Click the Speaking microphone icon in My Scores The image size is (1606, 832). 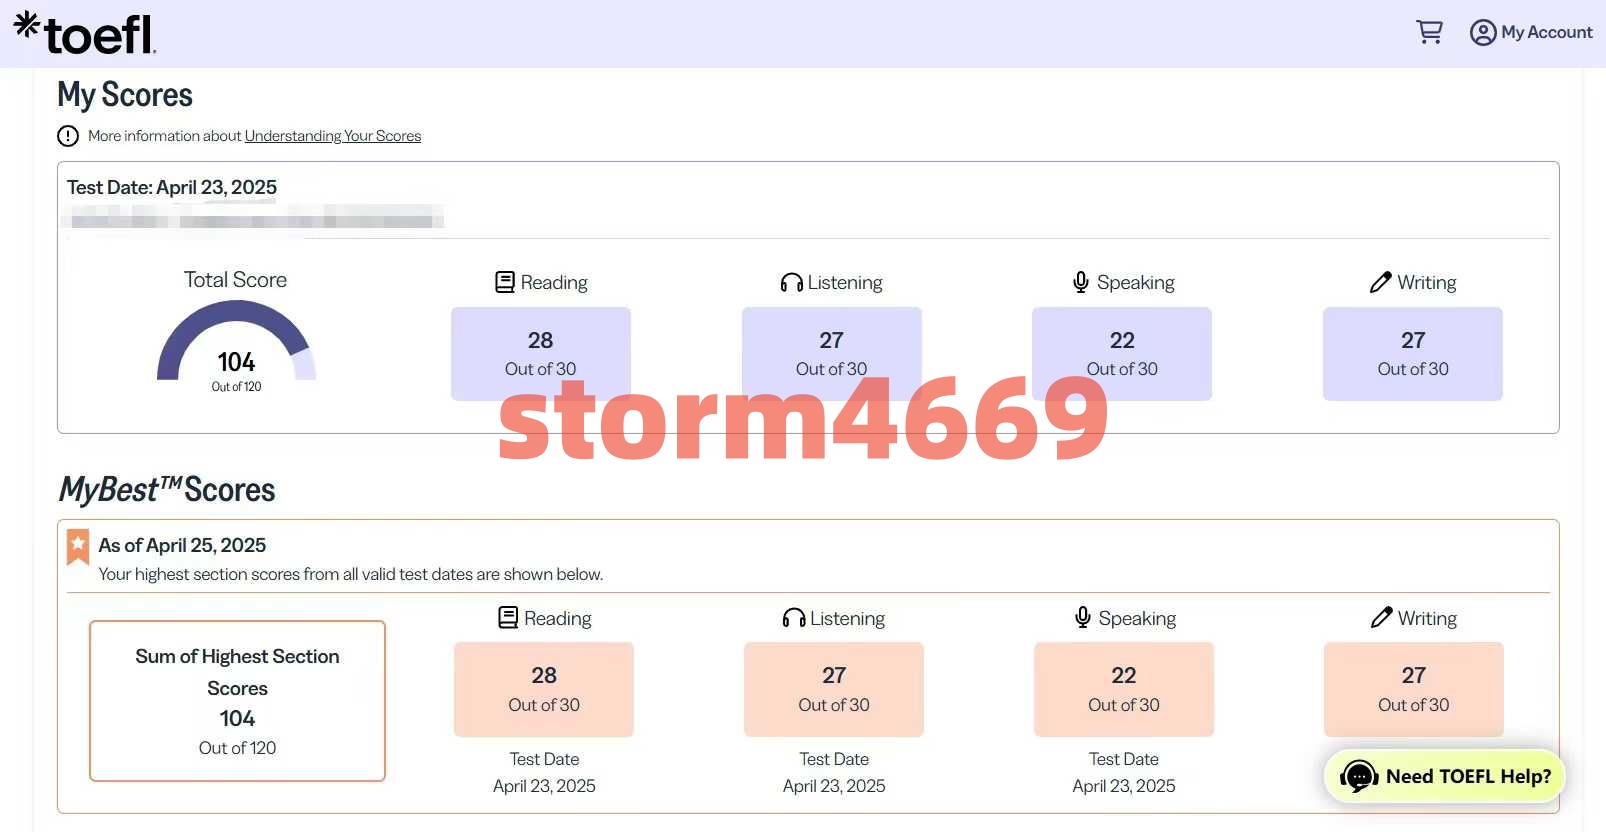point(1081,282)
